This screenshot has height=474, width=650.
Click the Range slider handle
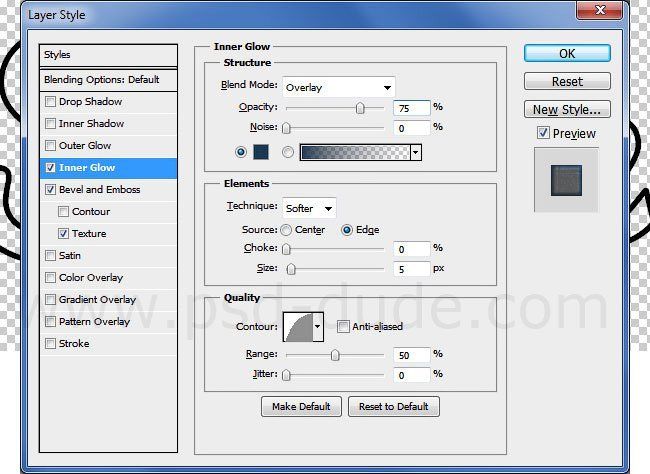(335, 355)
